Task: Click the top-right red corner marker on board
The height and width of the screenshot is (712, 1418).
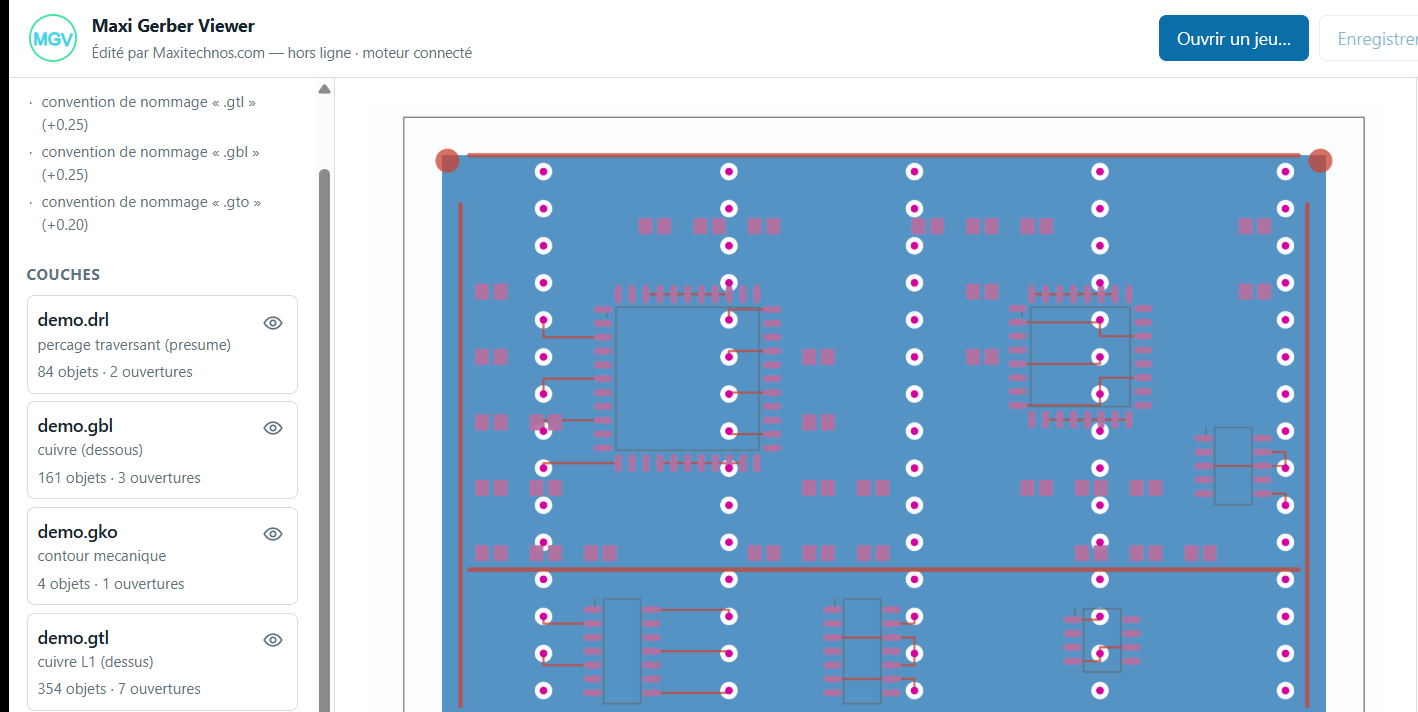Action: [x=1320, y=160]
